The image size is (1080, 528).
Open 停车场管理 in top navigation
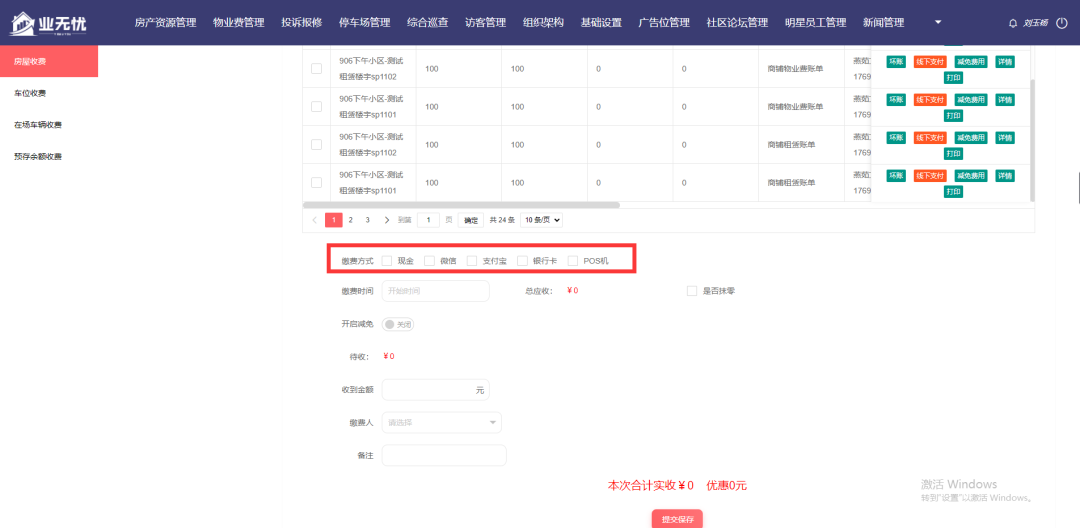coord(365,23)
